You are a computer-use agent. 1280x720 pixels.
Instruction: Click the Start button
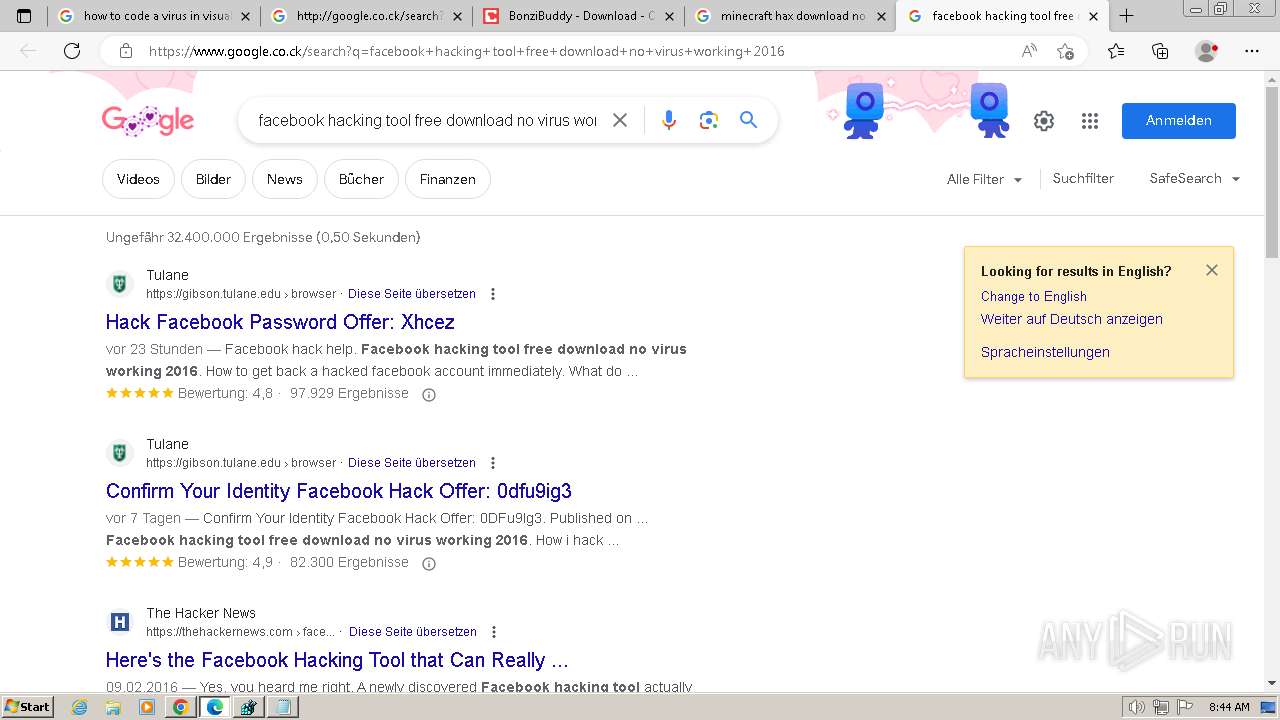[x=28, y=707]
